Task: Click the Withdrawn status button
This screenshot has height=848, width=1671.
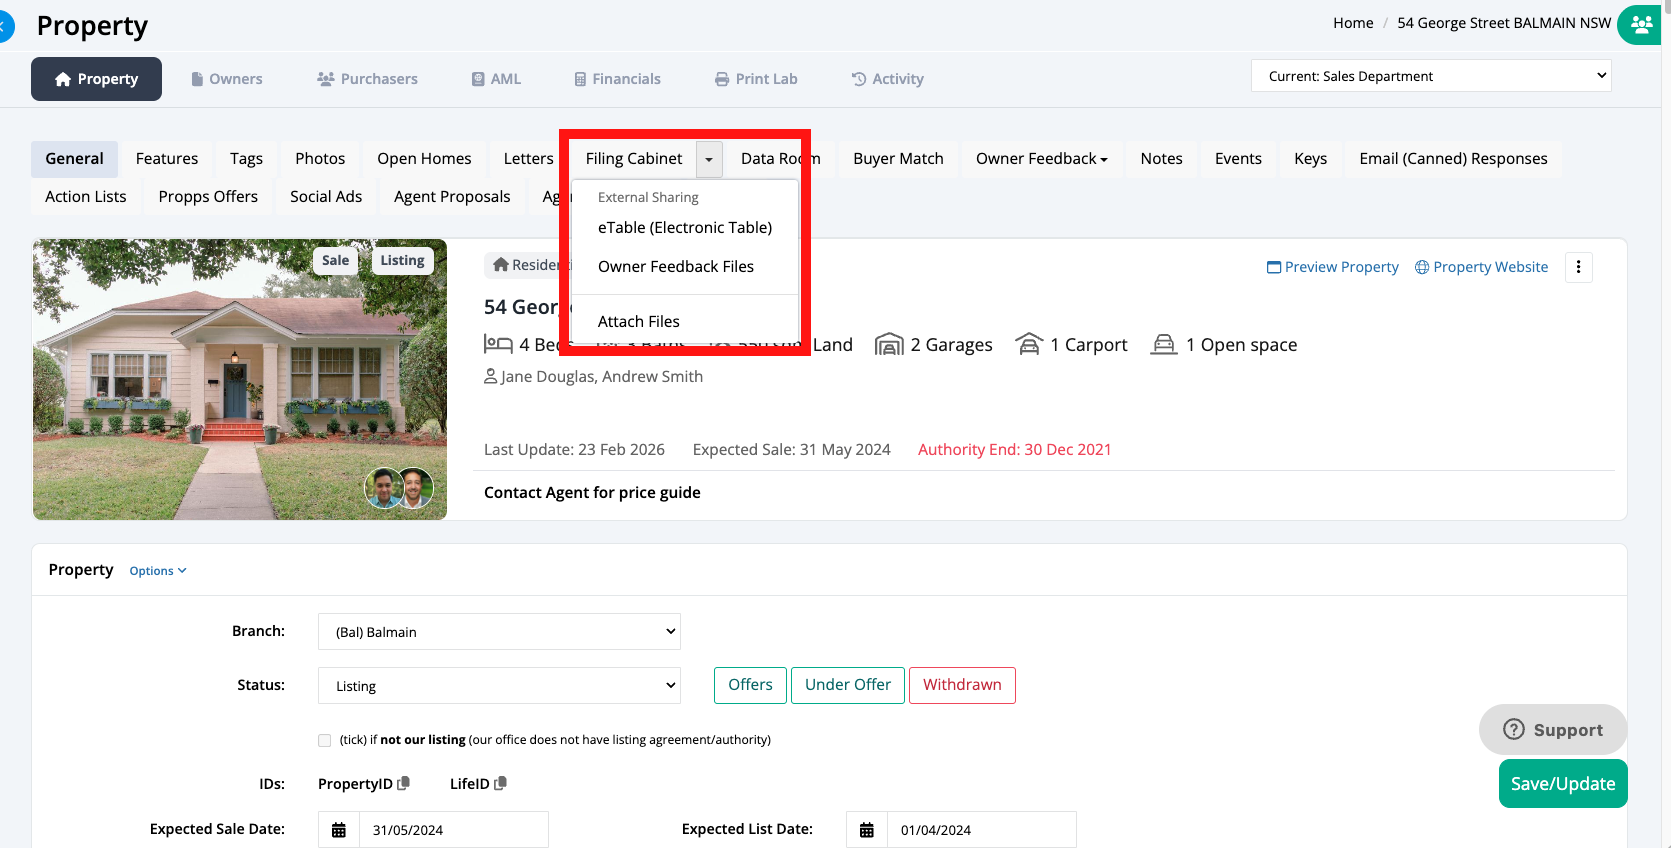Action: pos(962,685)
